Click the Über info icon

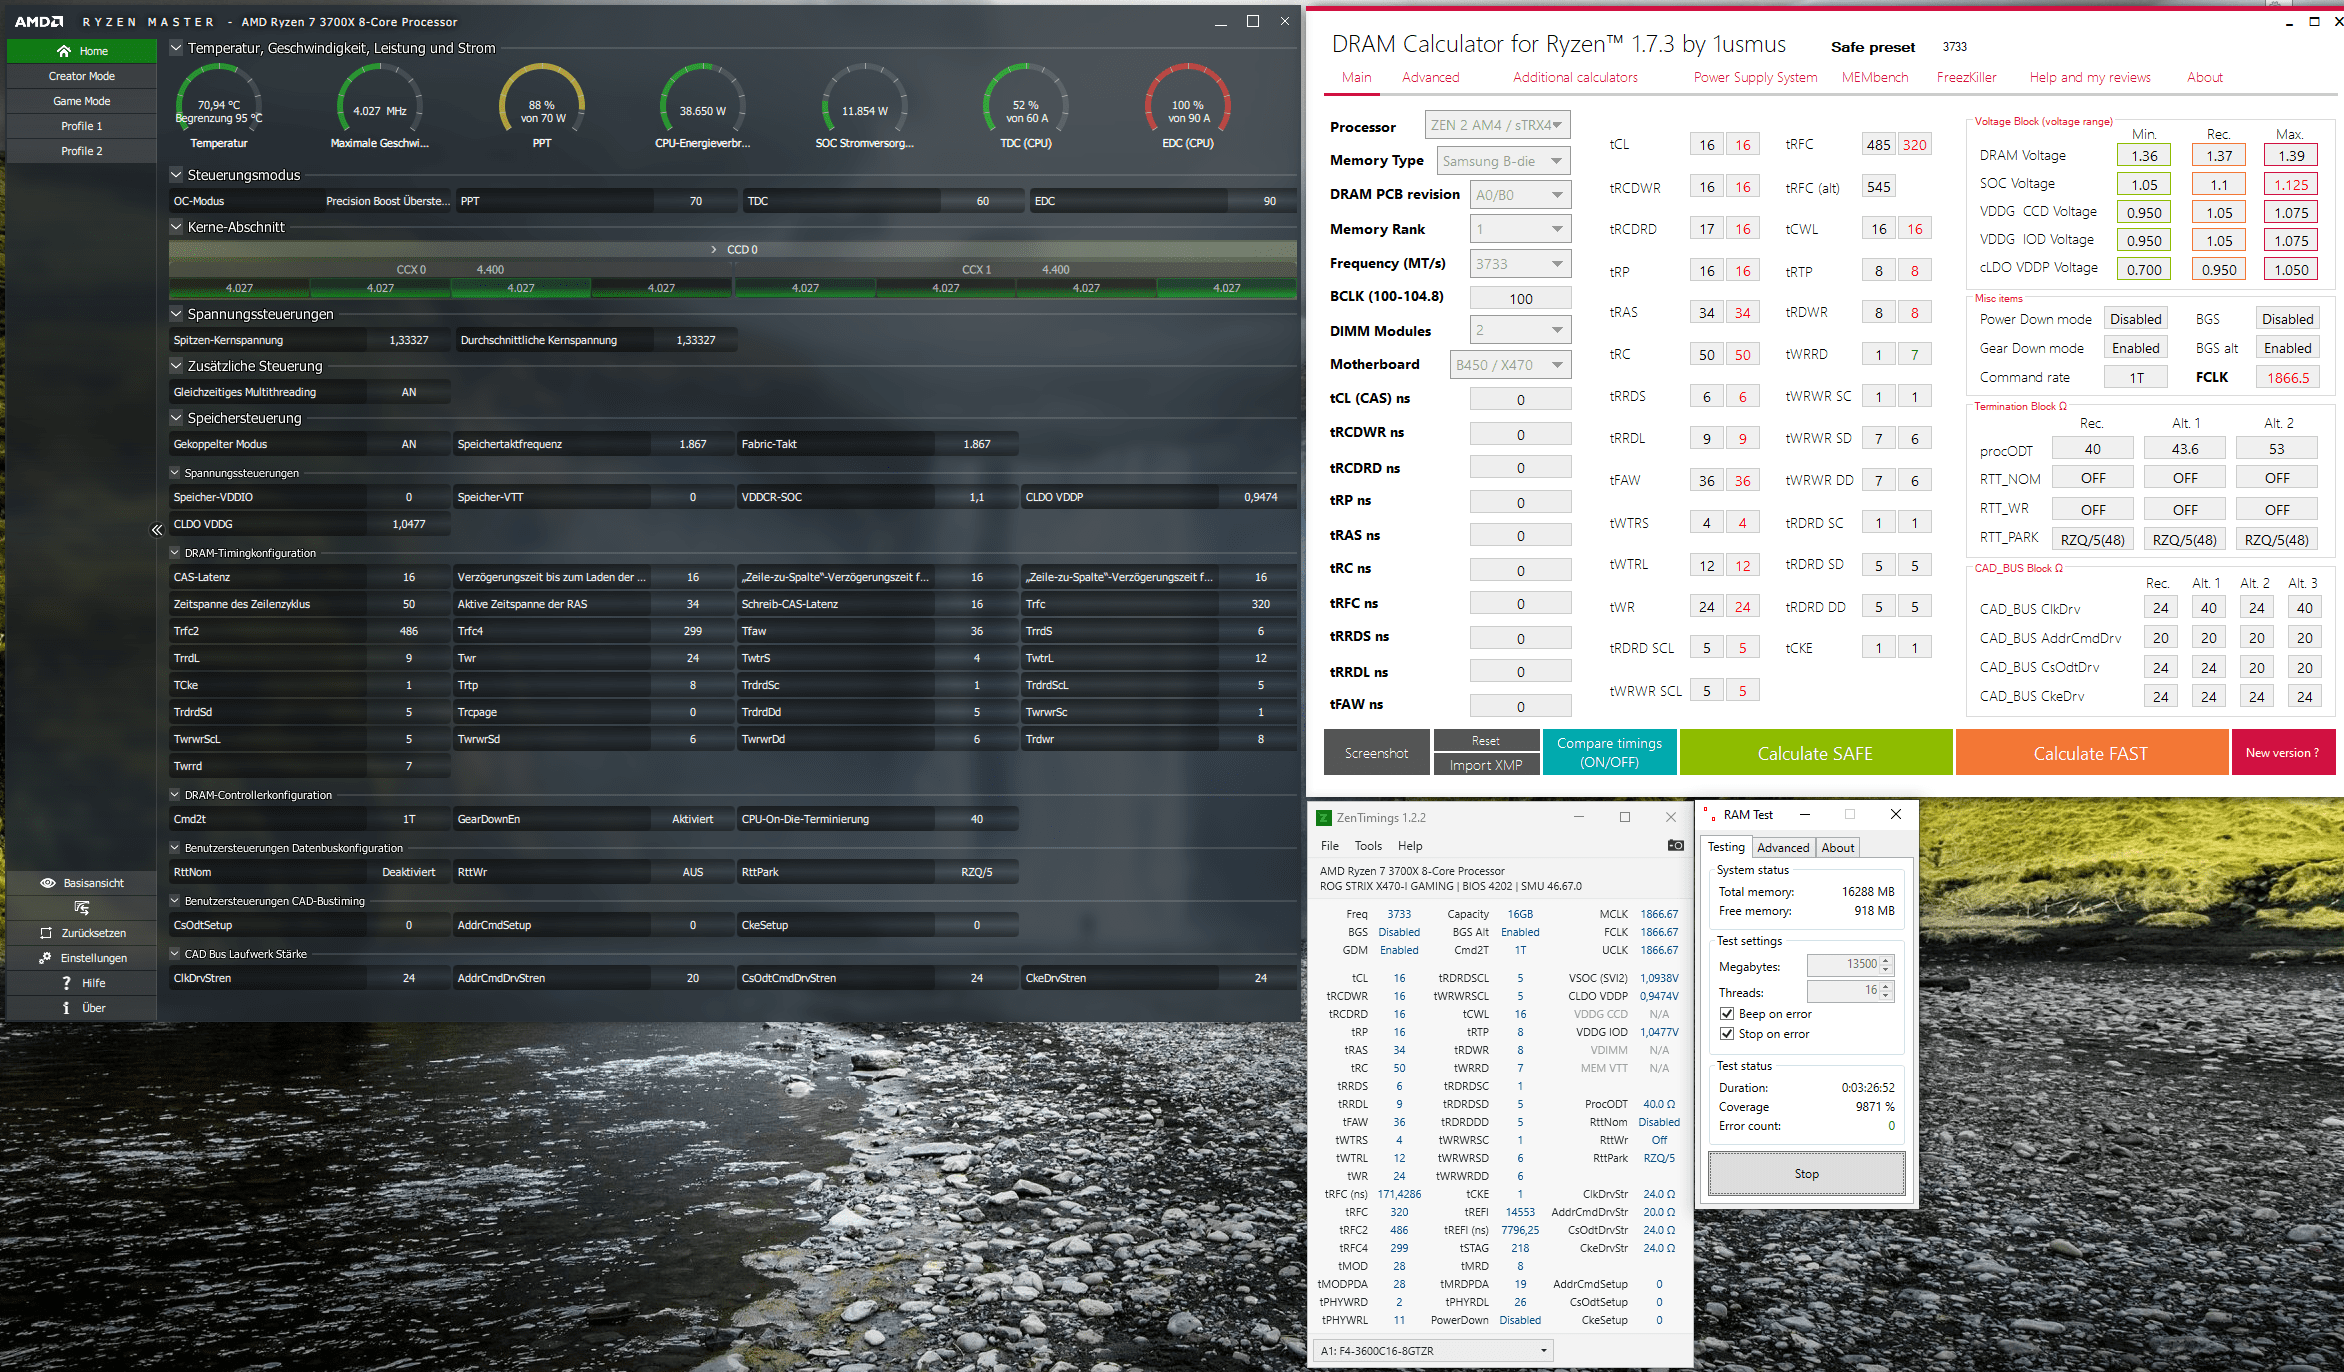pos(66,1008)
